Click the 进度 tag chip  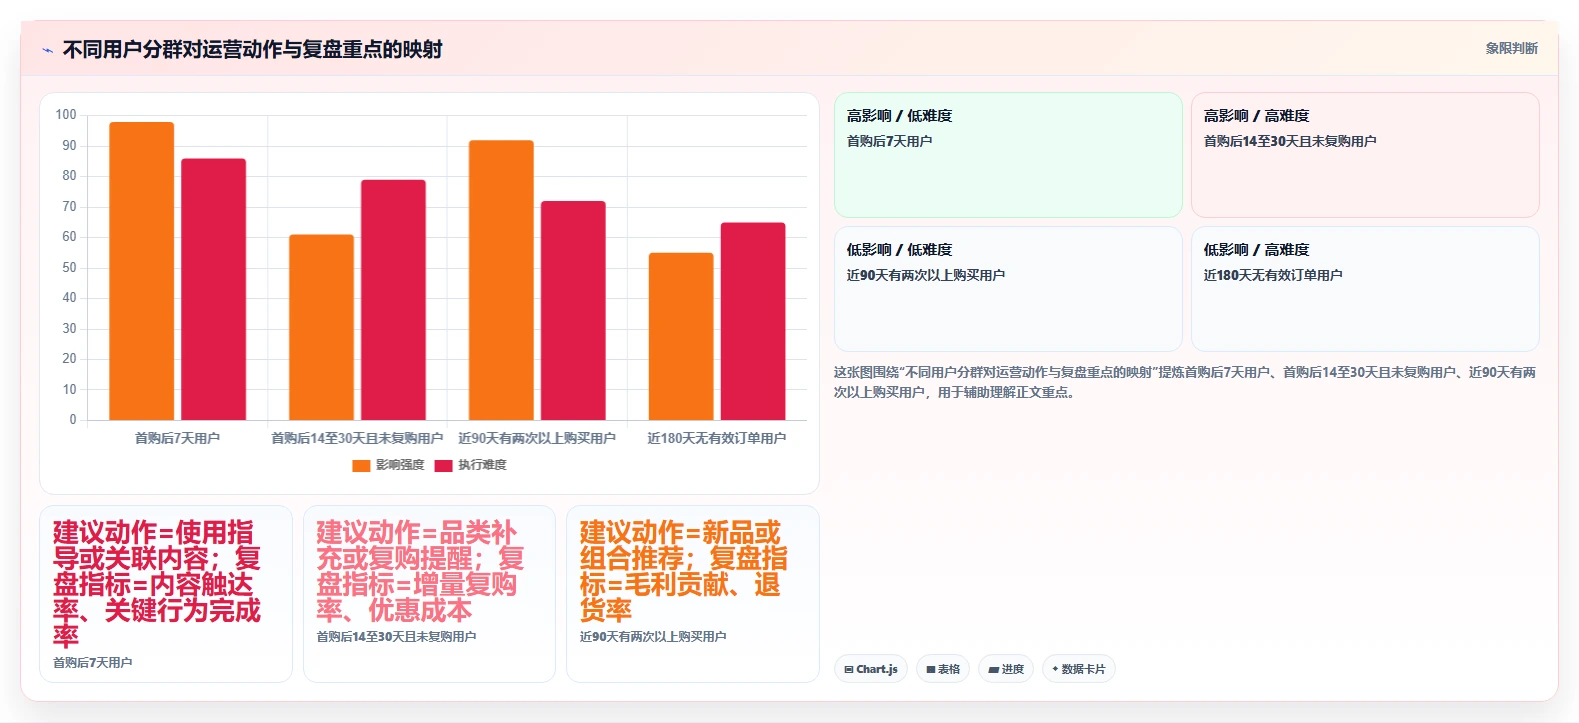1006,669
